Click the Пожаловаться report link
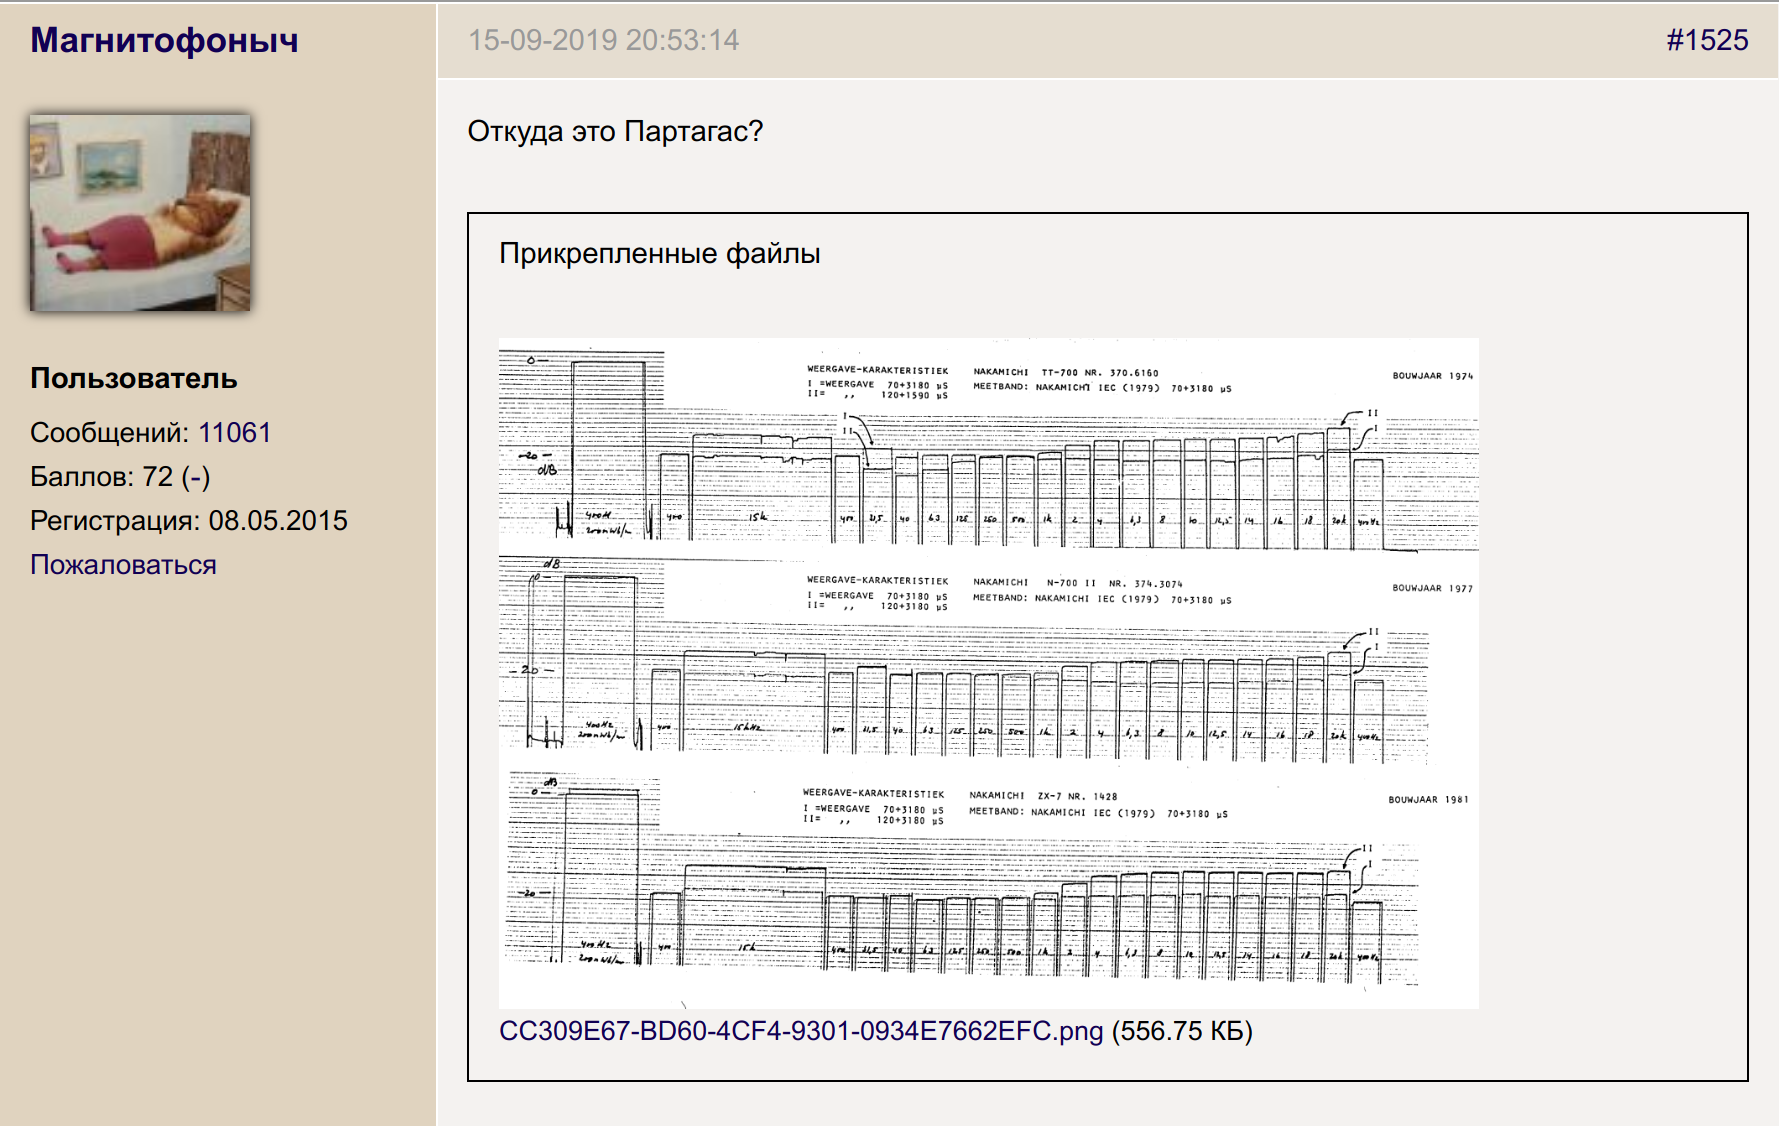The image size is (1779, 1126). click(x=123, y=564)
